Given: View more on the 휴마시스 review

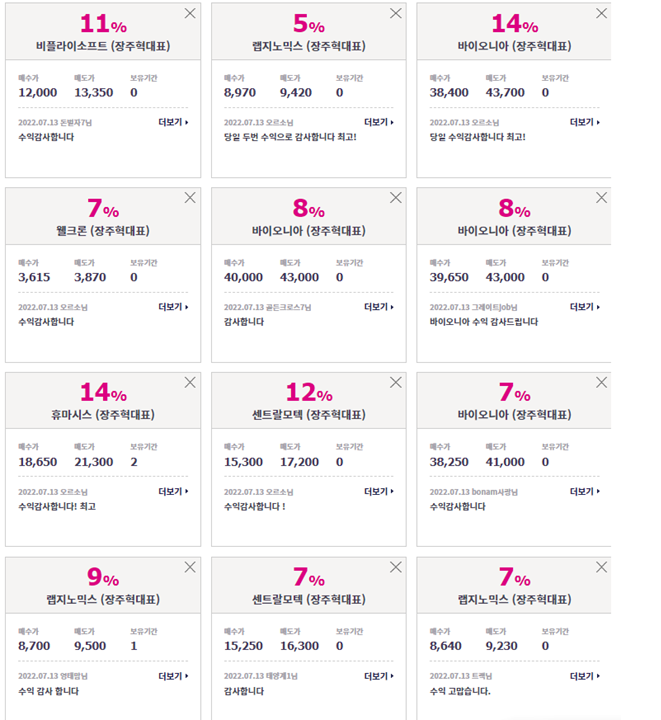Looking at the screenshot, I should click(x=174, y=491).
